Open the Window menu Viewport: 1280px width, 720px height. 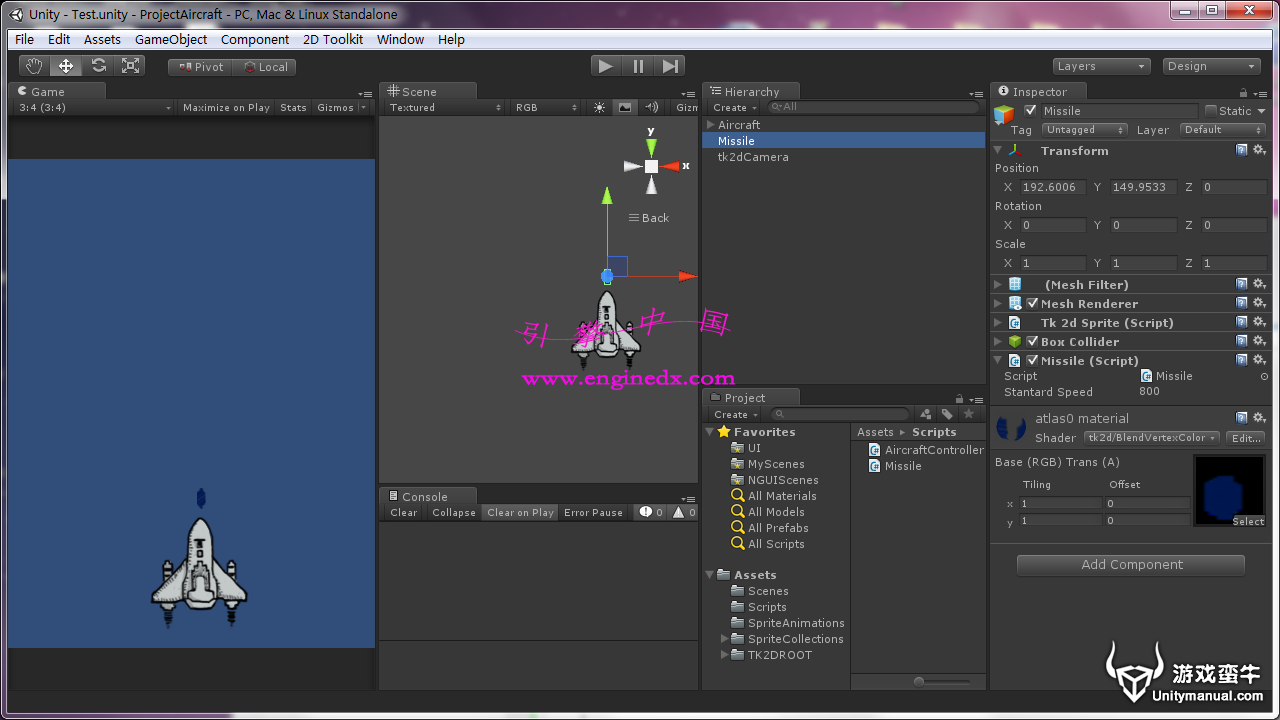coord(400,39)
